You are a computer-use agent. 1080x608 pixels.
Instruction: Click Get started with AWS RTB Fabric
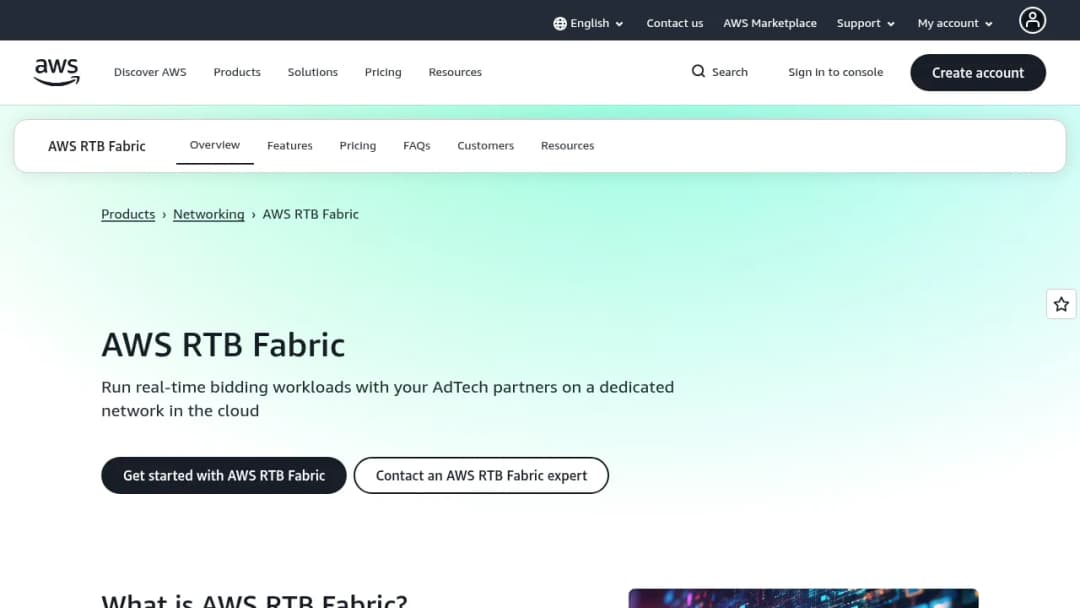coord(224,476)
